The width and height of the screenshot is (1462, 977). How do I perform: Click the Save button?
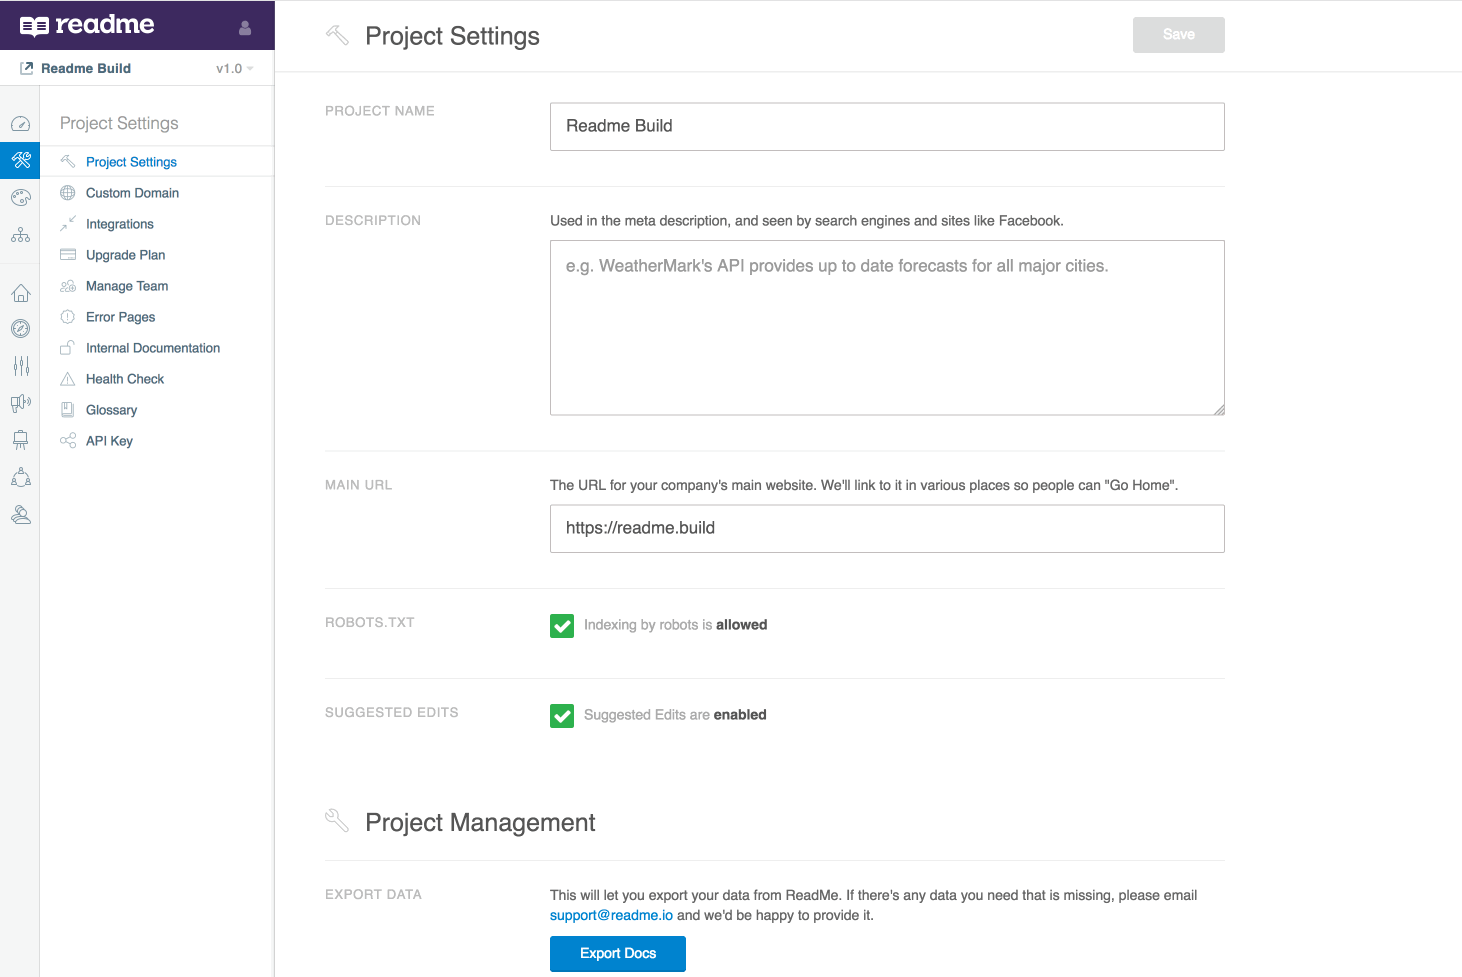[x=1178, y=34]
